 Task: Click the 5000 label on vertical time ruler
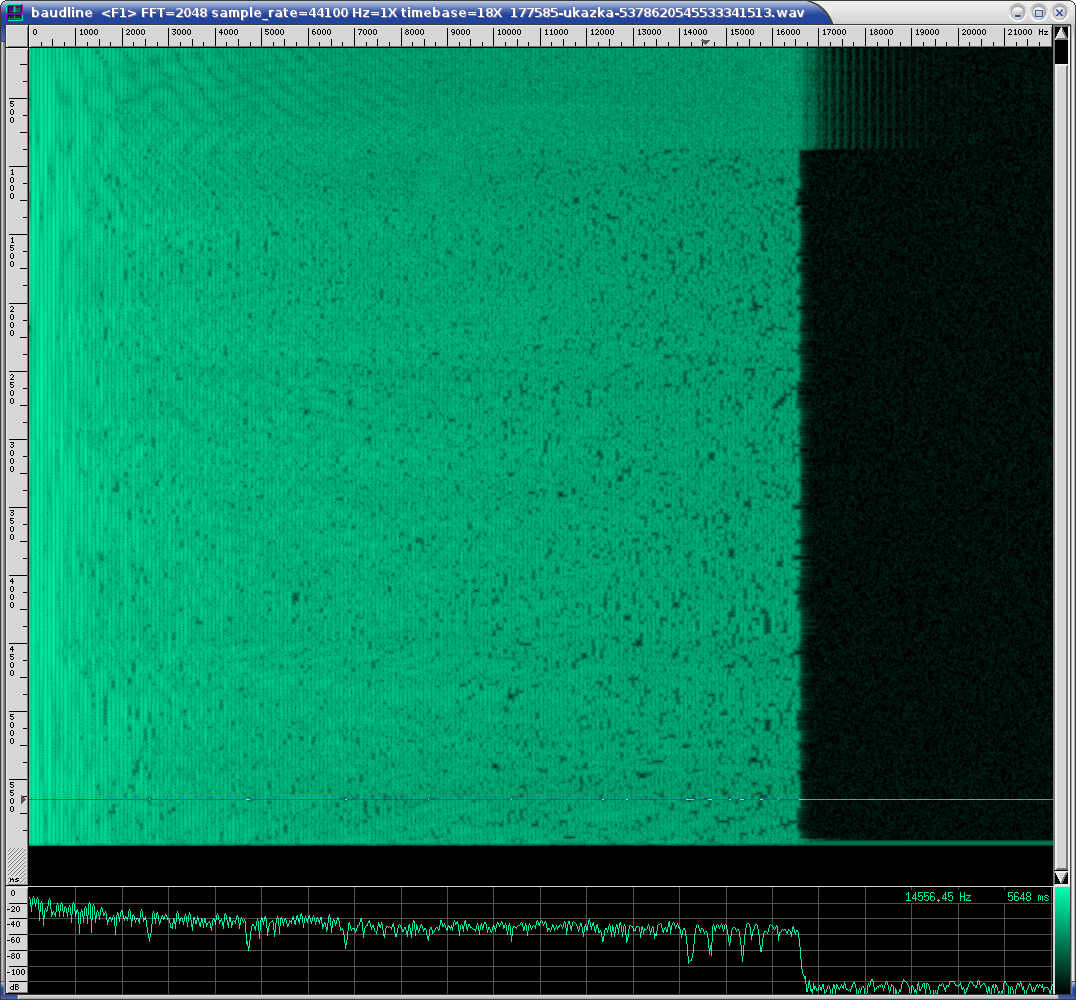coord(12,730)
